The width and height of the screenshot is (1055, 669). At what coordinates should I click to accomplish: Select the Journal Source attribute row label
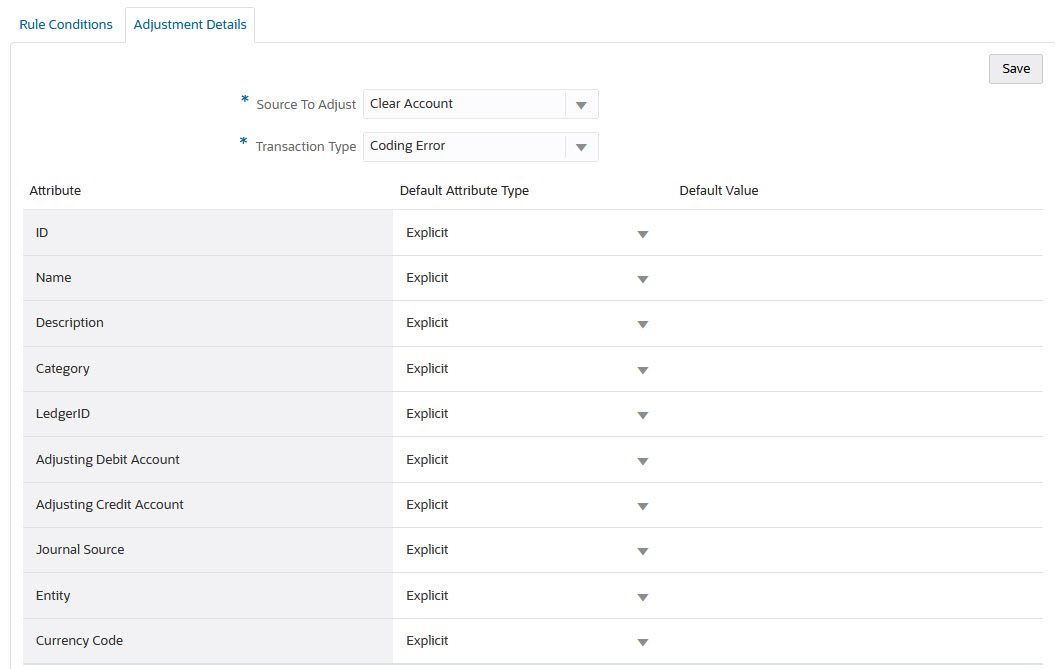tap(80, 550)
